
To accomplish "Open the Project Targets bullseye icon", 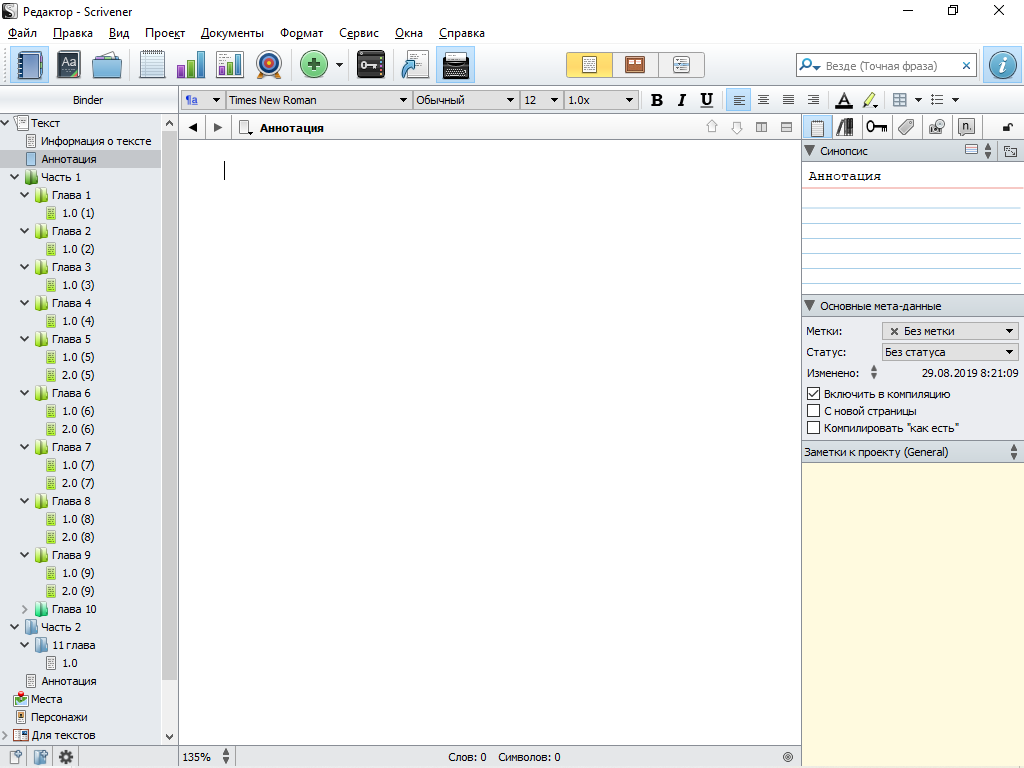I will (268, 65).
